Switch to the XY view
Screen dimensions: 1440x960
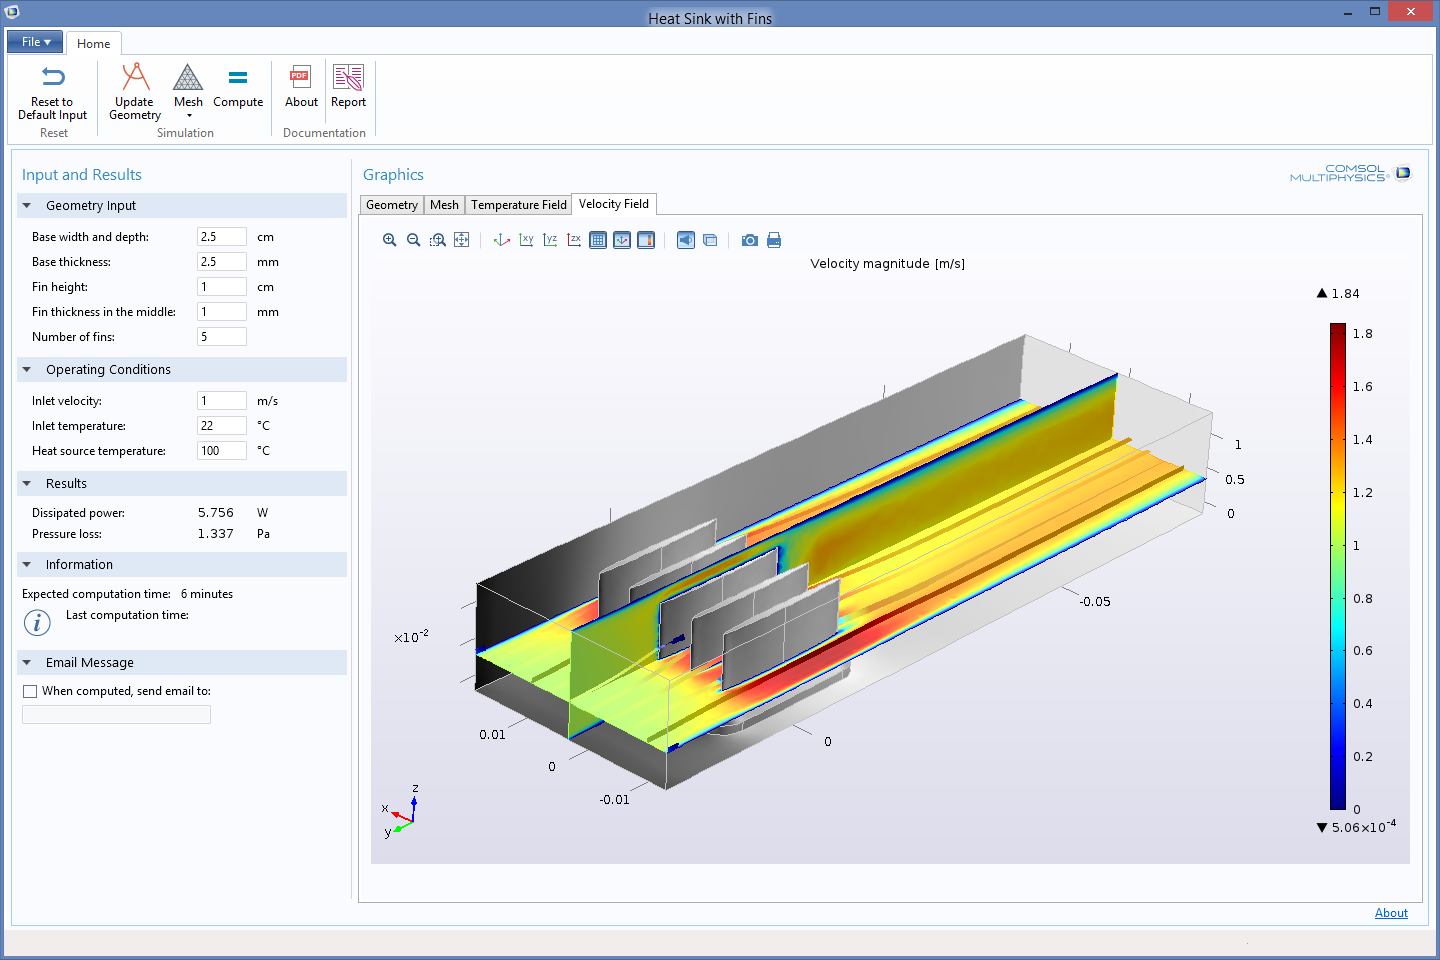coord(526,240)
